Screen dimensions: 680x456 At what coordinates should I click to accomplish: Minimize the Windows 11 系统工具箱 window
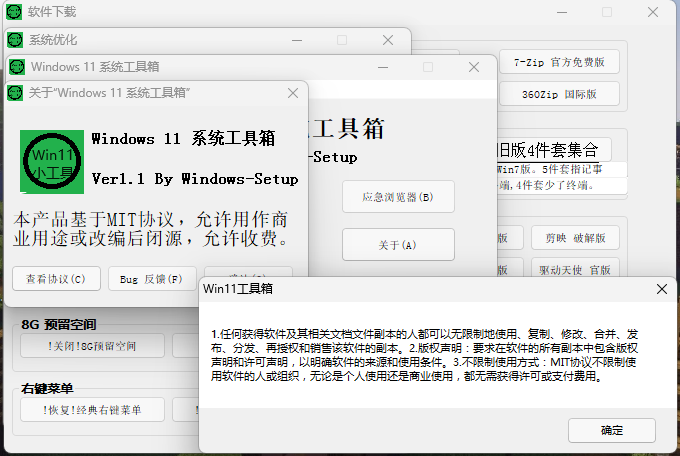(383, 67)
